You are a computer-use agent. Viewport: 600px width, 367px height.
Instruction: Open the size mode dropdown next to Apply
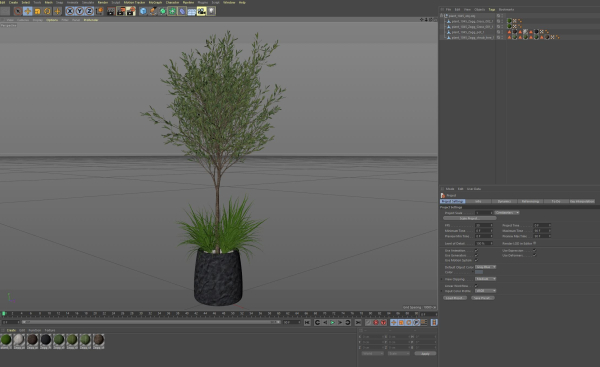click(399, 354)
